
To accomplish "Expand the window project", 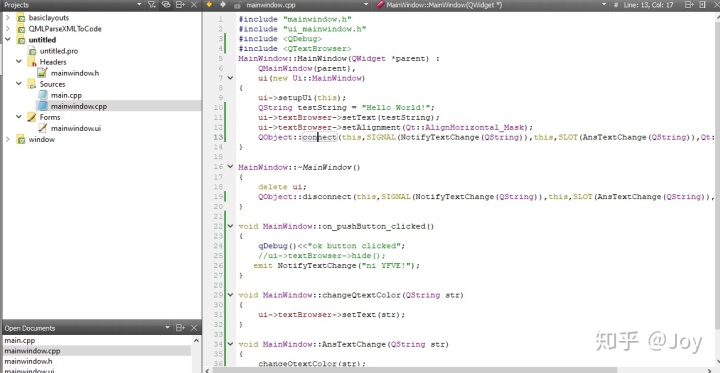I will pyautogui.click(x=7, y=139).
